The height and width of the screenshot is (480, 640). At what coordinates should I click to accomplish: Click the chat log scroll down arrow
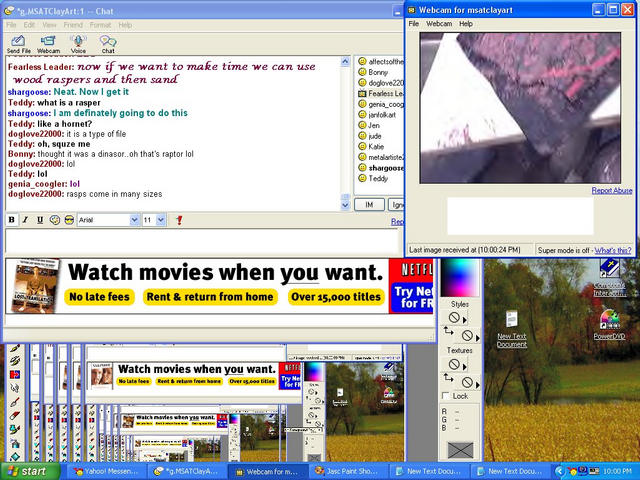[345, 205]
